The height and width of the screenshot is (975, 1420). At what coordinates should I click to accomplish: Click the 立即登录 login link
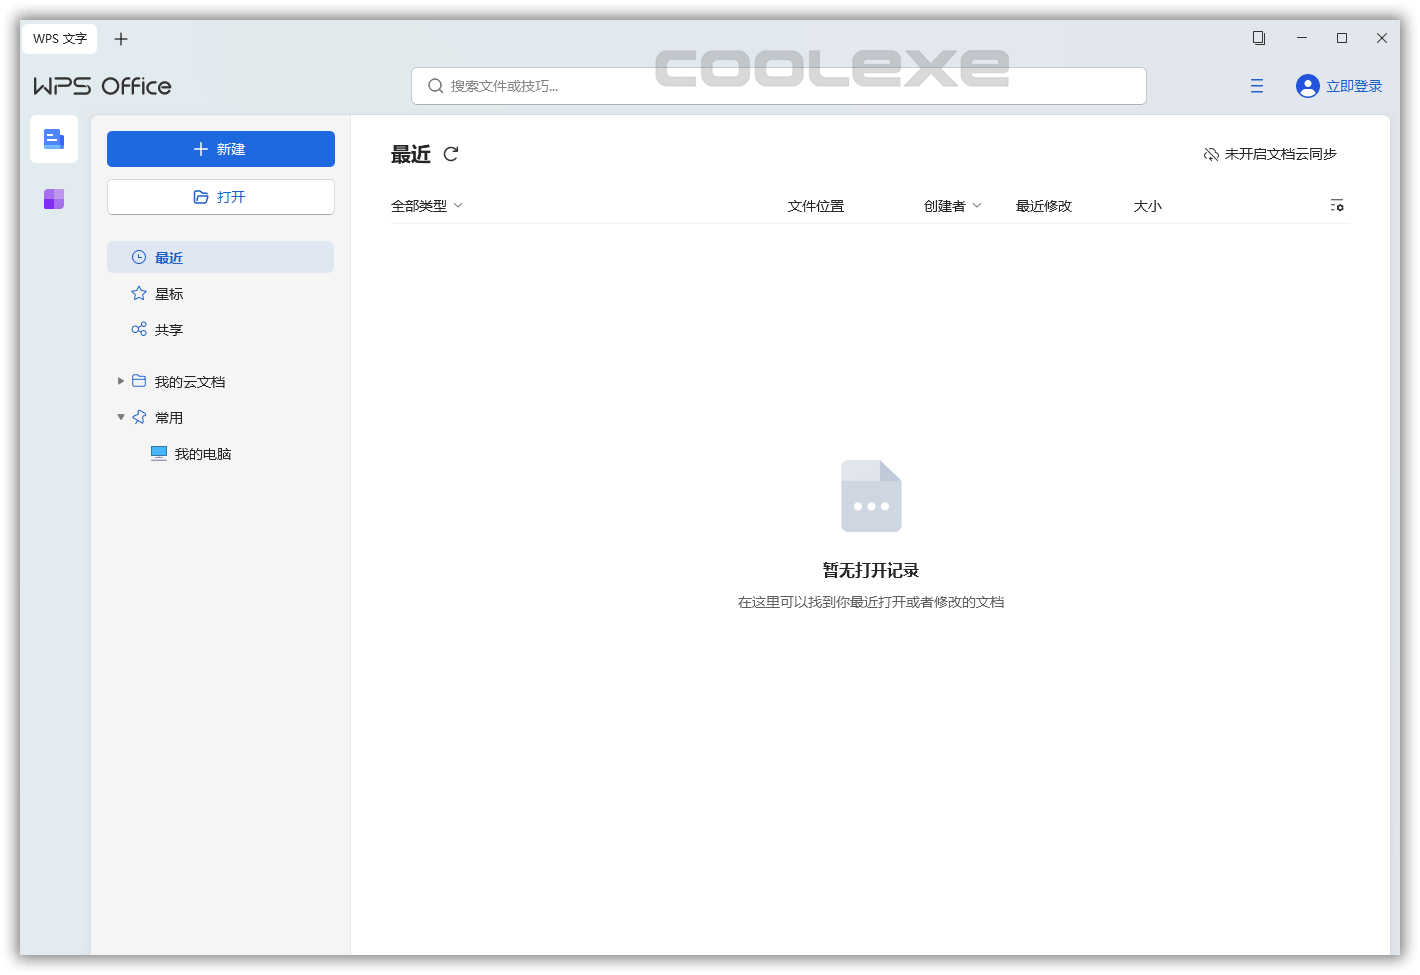[1353, 86]
